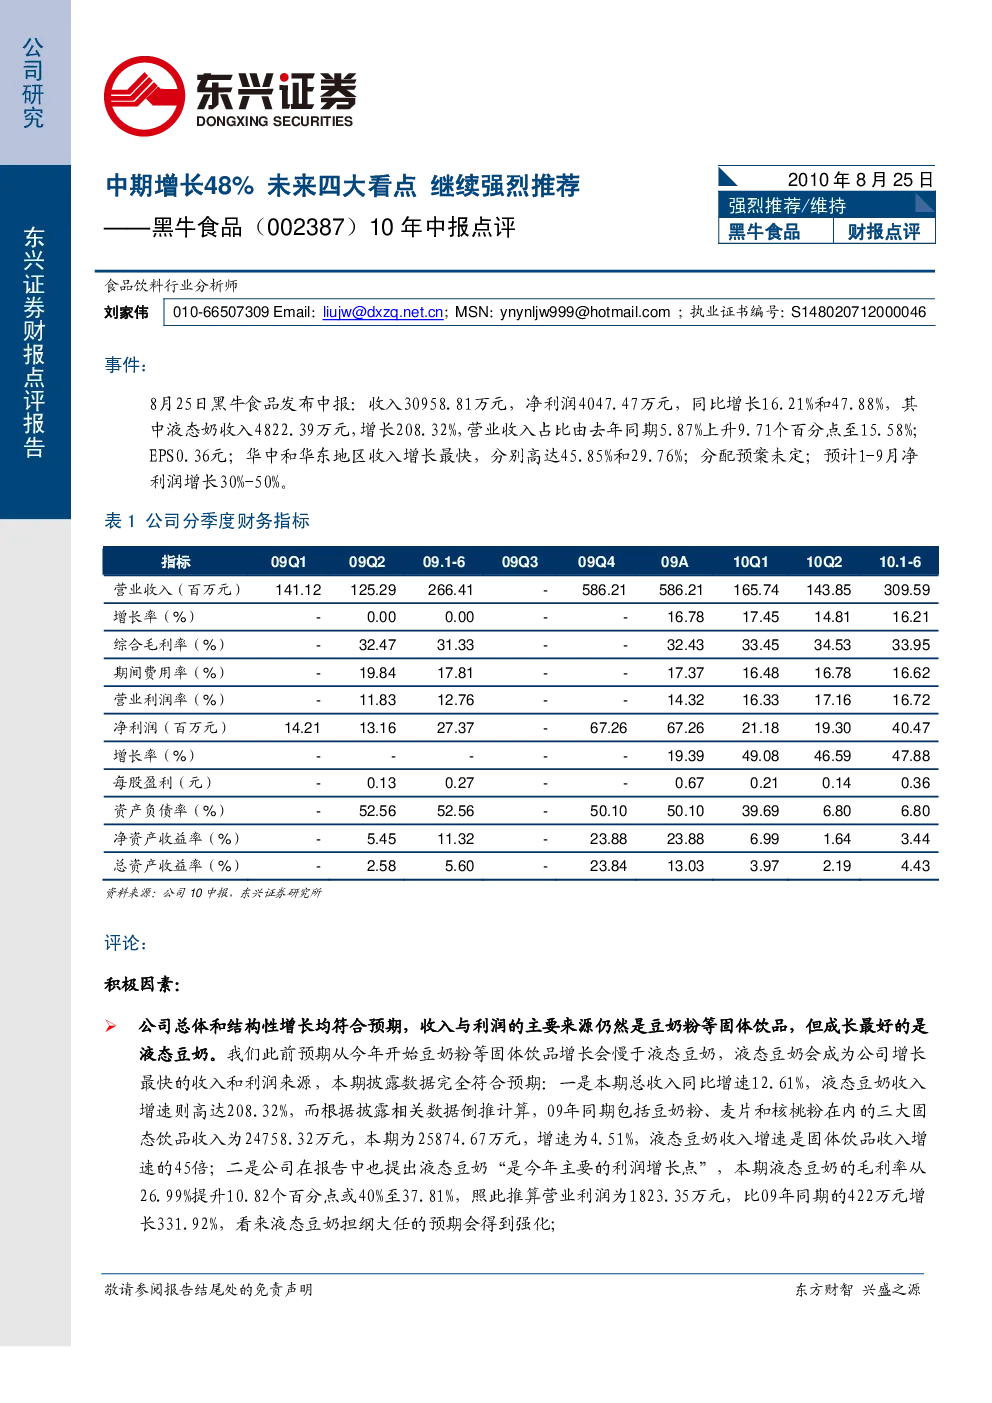Select ROA value 13.03

click(685, 866)
